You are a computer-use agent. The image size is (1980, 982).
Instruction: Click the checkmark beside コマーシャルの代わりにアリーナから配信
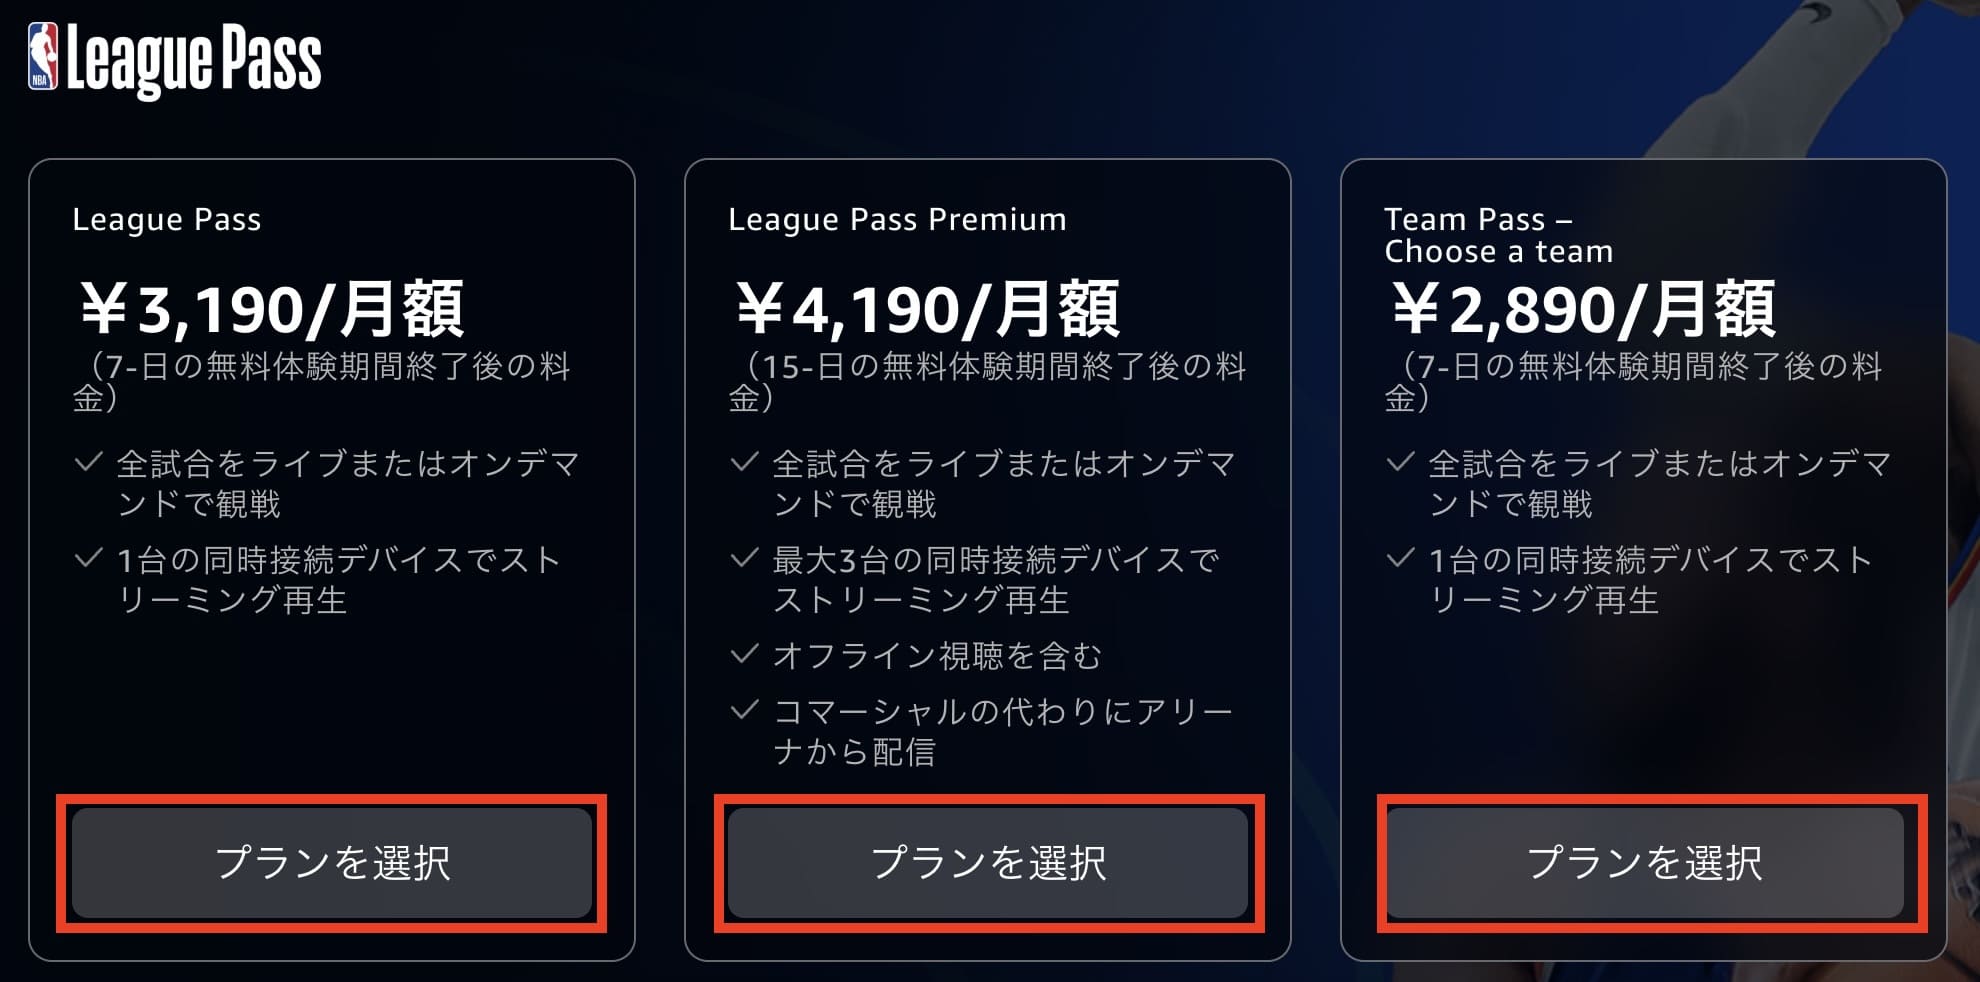pyautogui.click(x=745, y=708)
